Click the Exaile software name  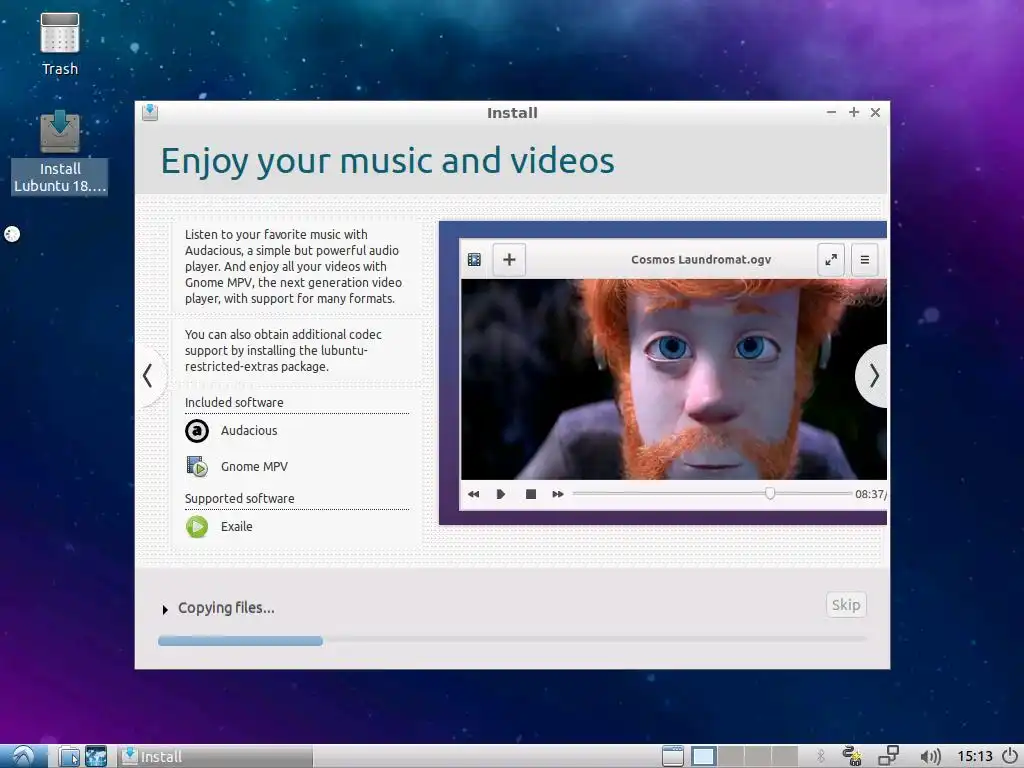(x=236, y=526)
